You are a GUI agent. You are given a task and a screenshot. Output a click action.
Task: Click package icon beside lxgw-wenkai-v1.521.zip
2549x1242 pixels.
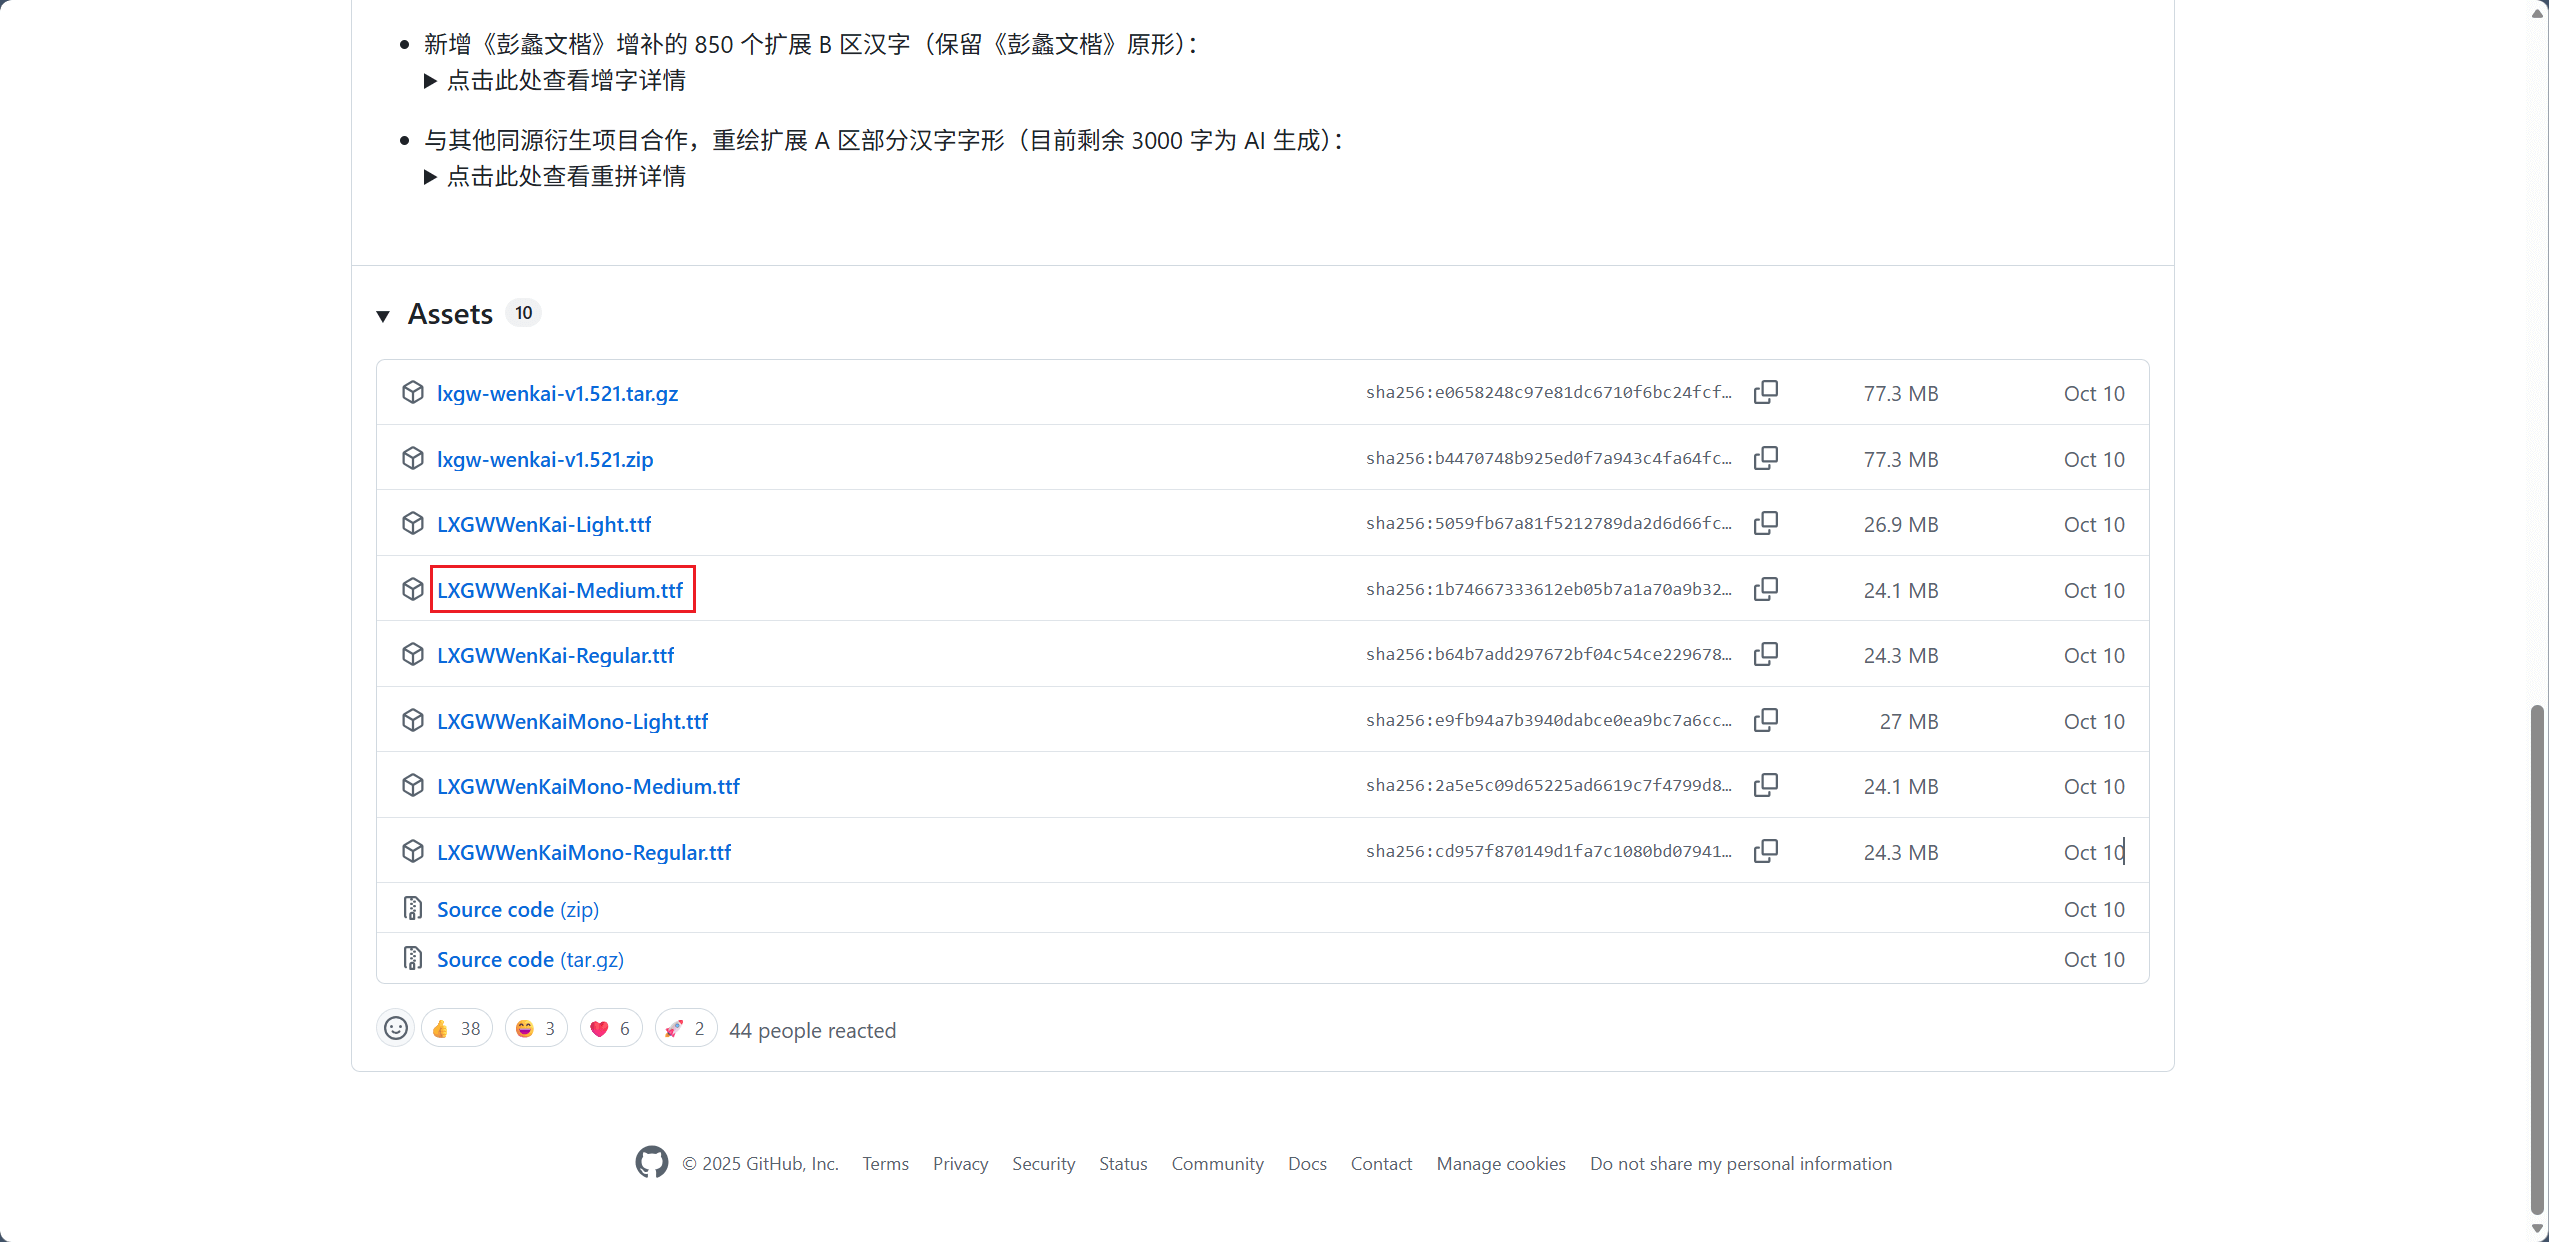click(412, 458)
